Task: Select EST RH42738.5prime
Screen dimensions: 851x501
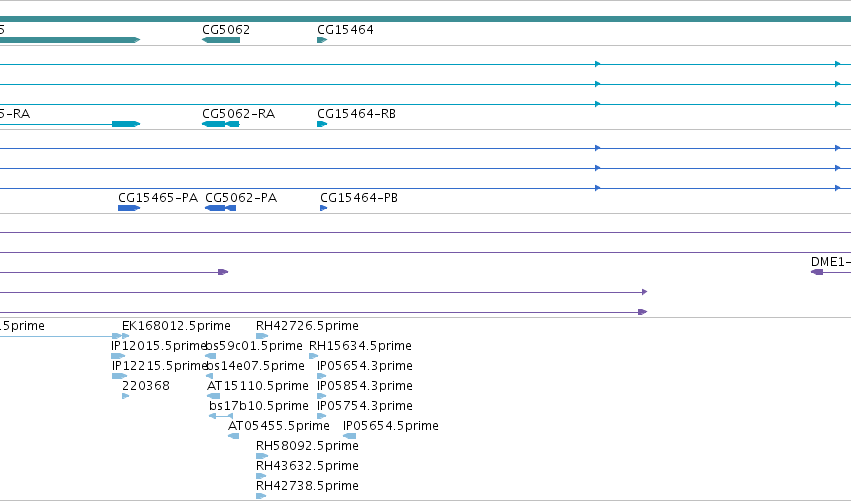Action: coord(307,487)
